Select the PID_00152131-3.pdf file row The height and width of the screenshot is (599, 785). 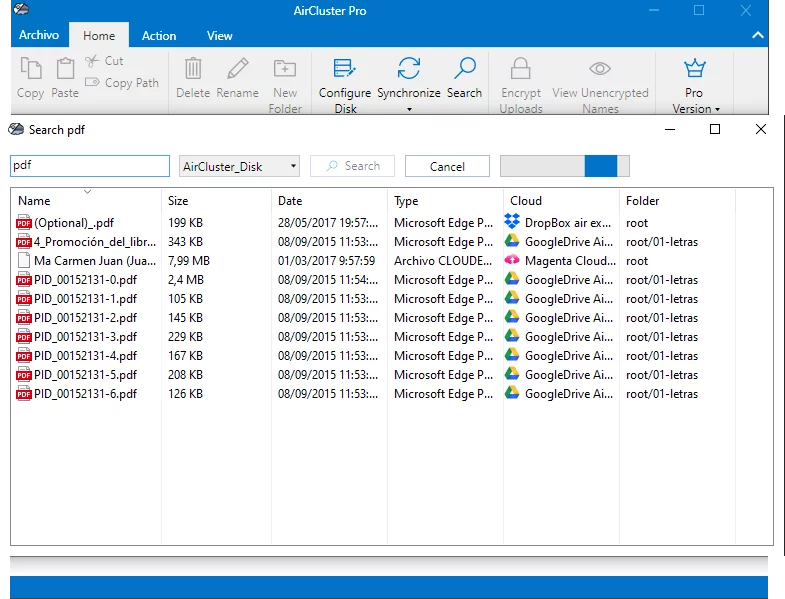click(x=85, y=337)
